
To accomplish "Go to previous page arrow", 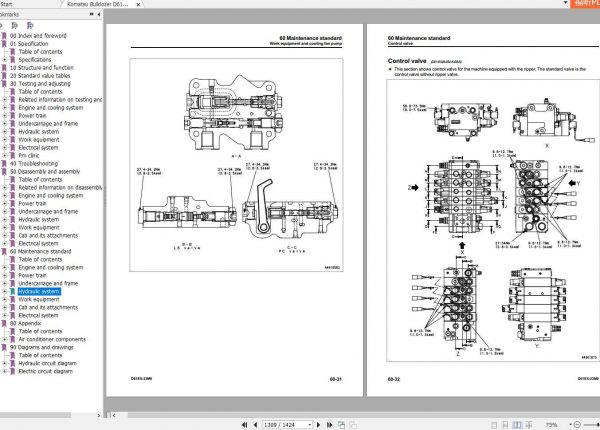I will pyautogui.click(x=255, y=425).
